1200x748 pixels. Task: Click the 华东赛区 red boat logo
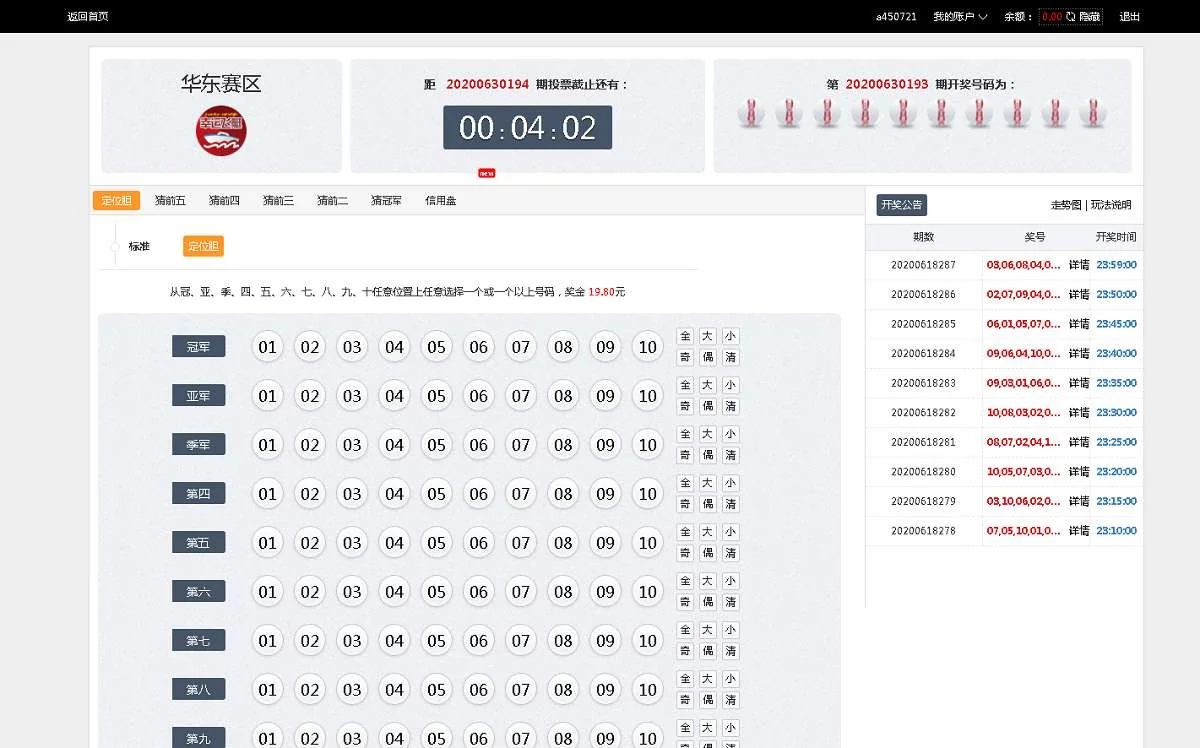tap(221, 131)
